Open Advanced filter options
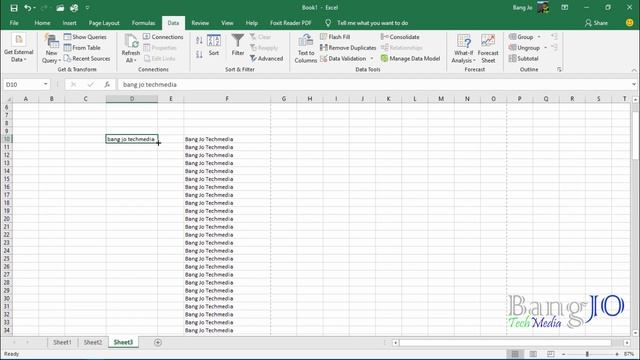The image size is (640, 360). coord(266,59)
